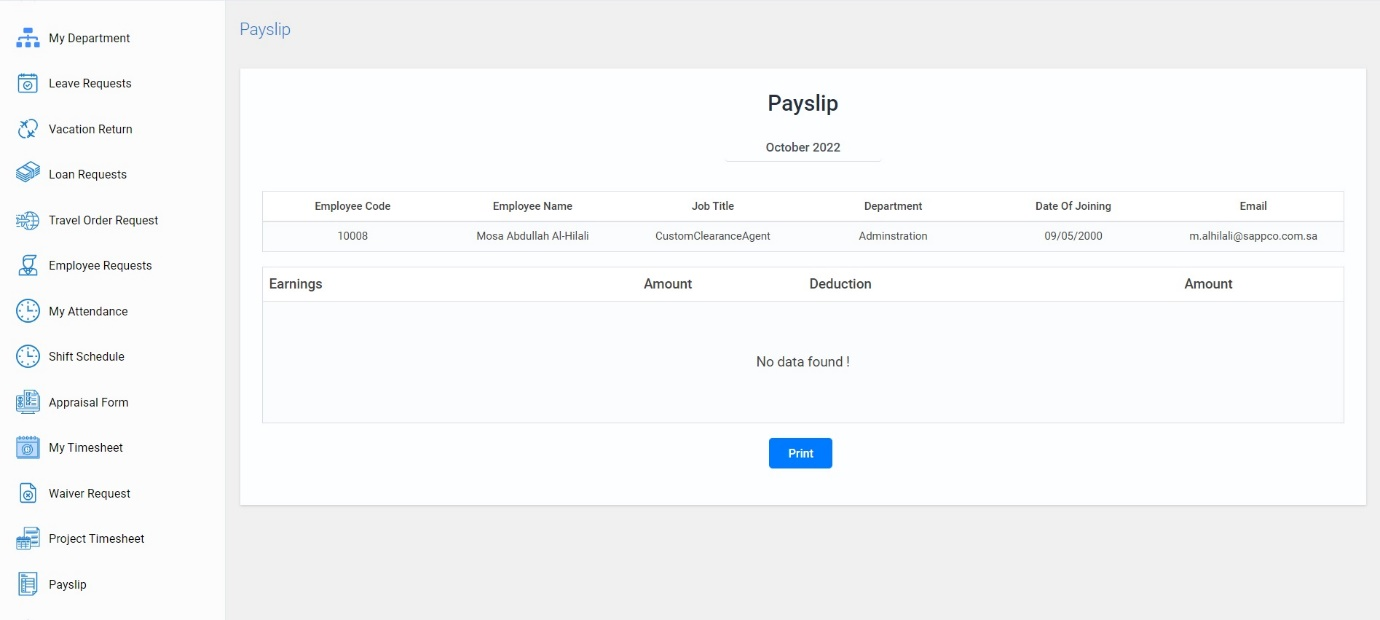This screenshot has width=1380, height=620.
Task: Select Employee Requests from the sidebar menu
Action: pyautogui.click(x=100, y=265)
